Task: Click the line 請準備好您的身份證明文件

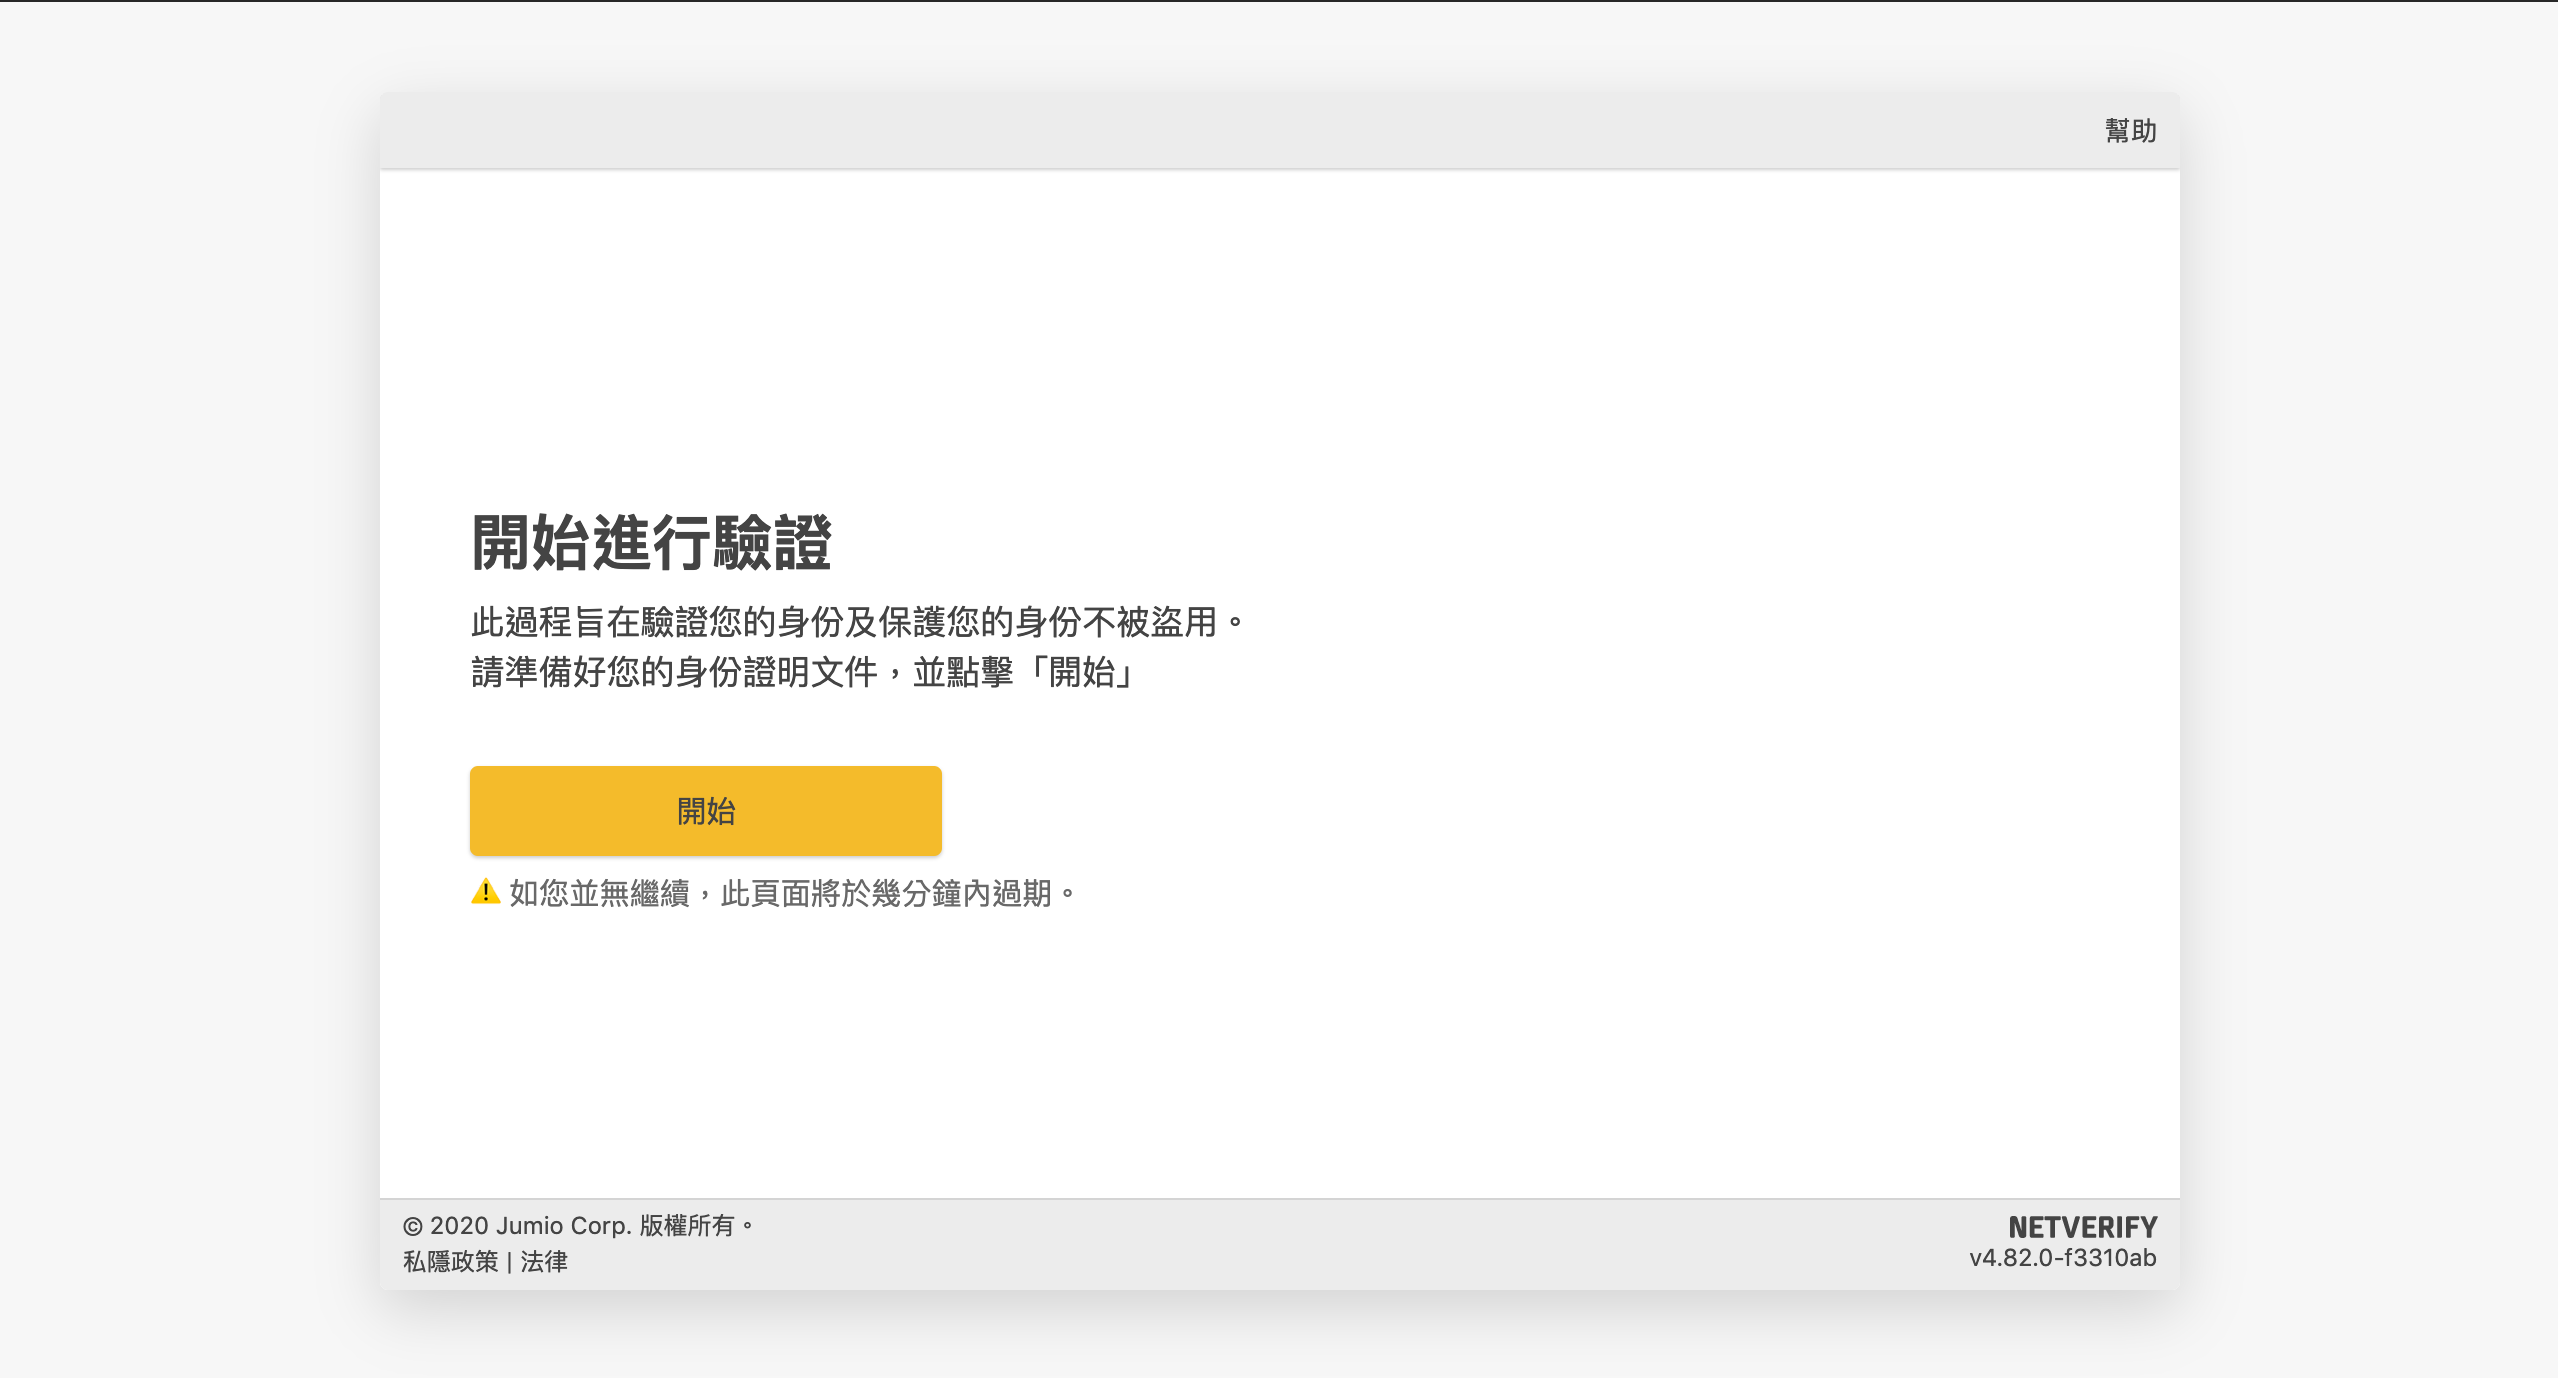Action: point(802,672)
